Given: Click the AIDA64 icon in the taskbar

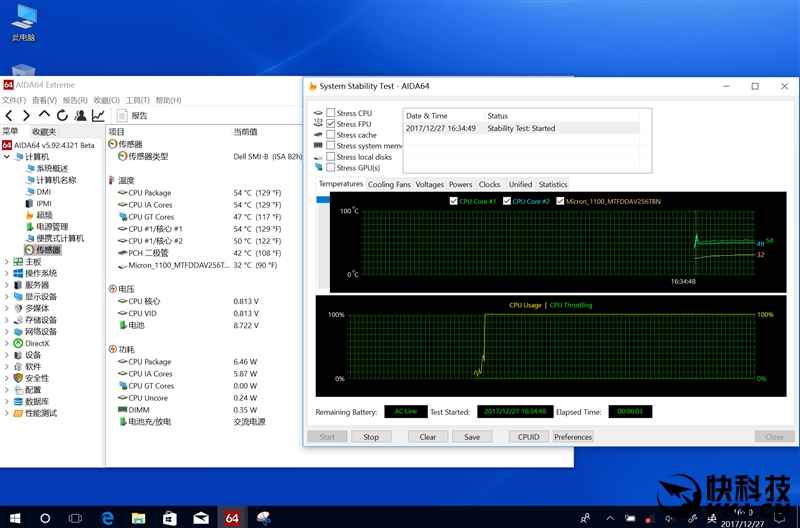Looking at the screenshot, I should (232, 517).
